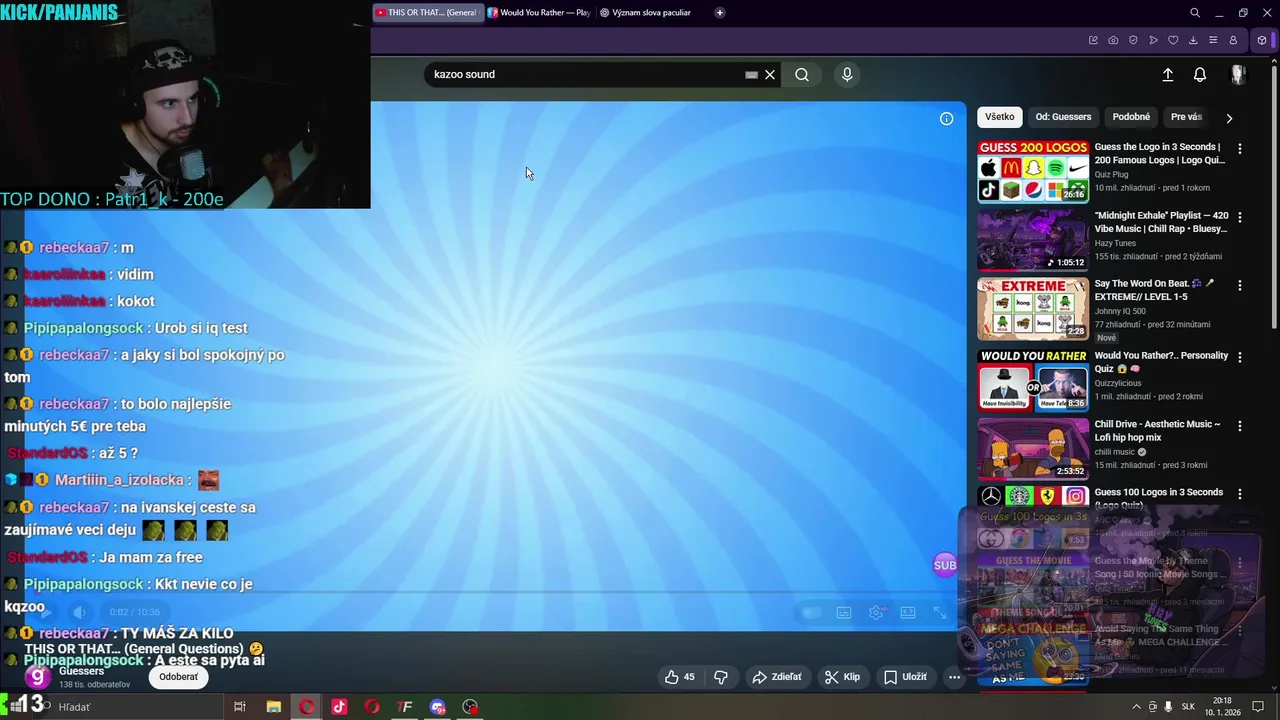
Task: Start voice search with the microphone icon
Action: (x=847, y=74)
